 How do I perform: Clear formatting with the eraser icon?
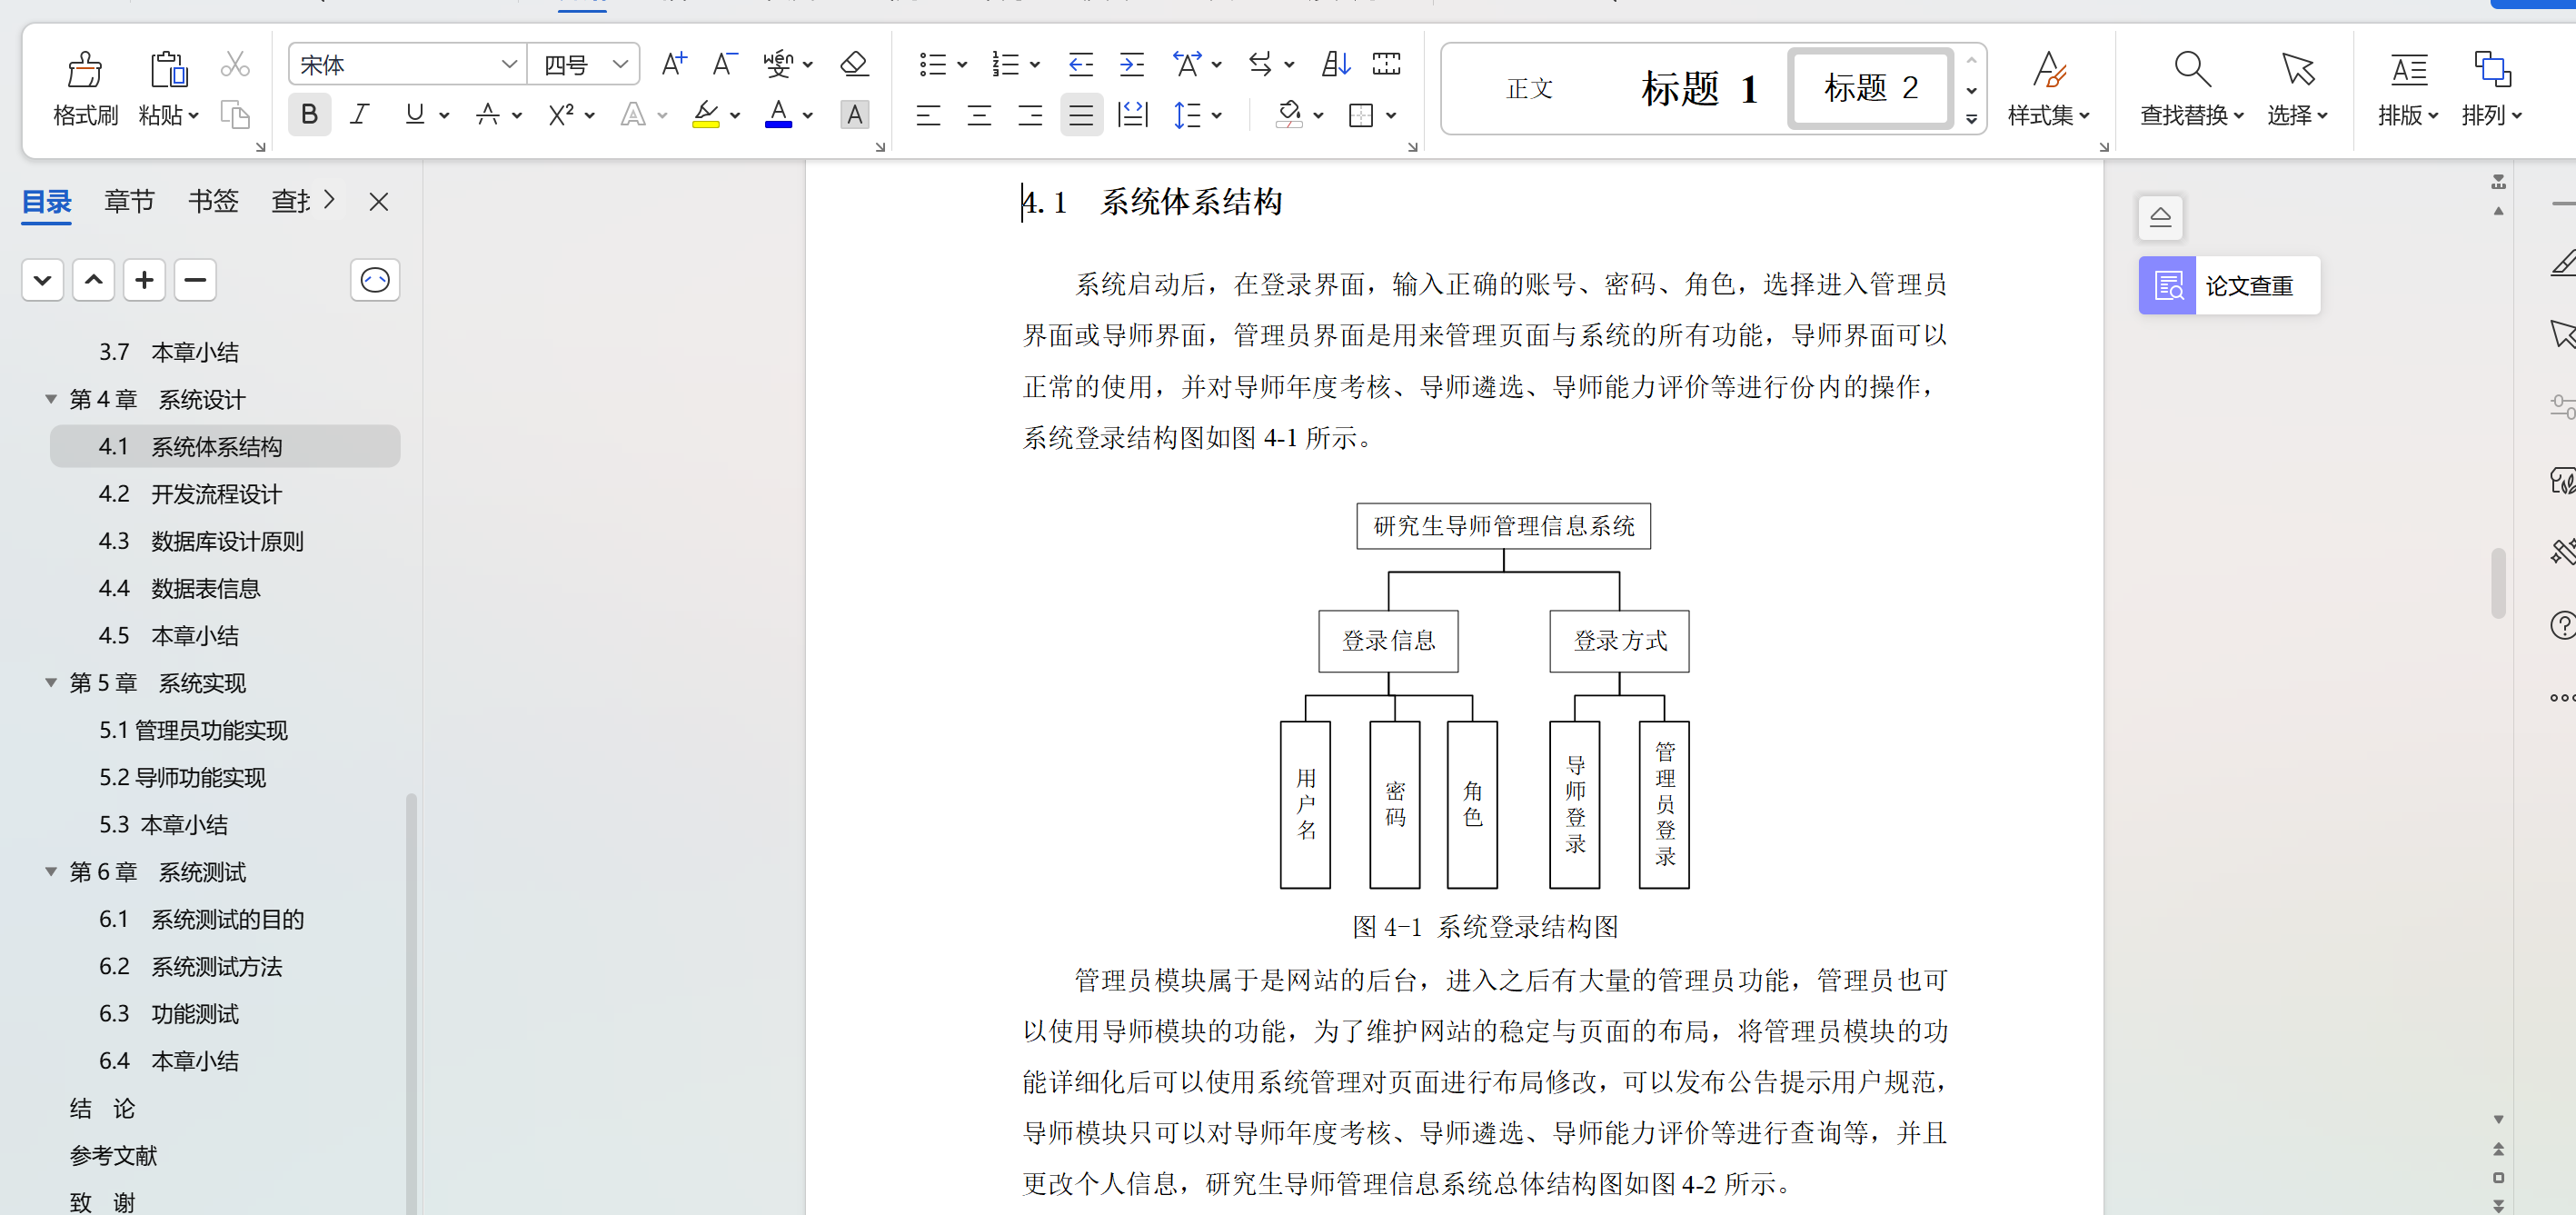854,64
